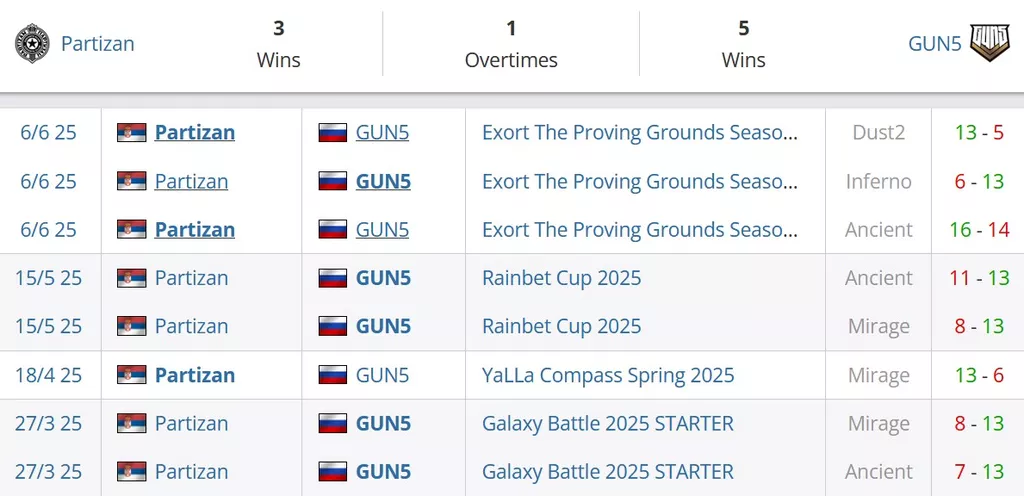This screenshot has height=496, width=1024.
Task: Click the 16 - 14 Ancient score
Action: (982, 229)
